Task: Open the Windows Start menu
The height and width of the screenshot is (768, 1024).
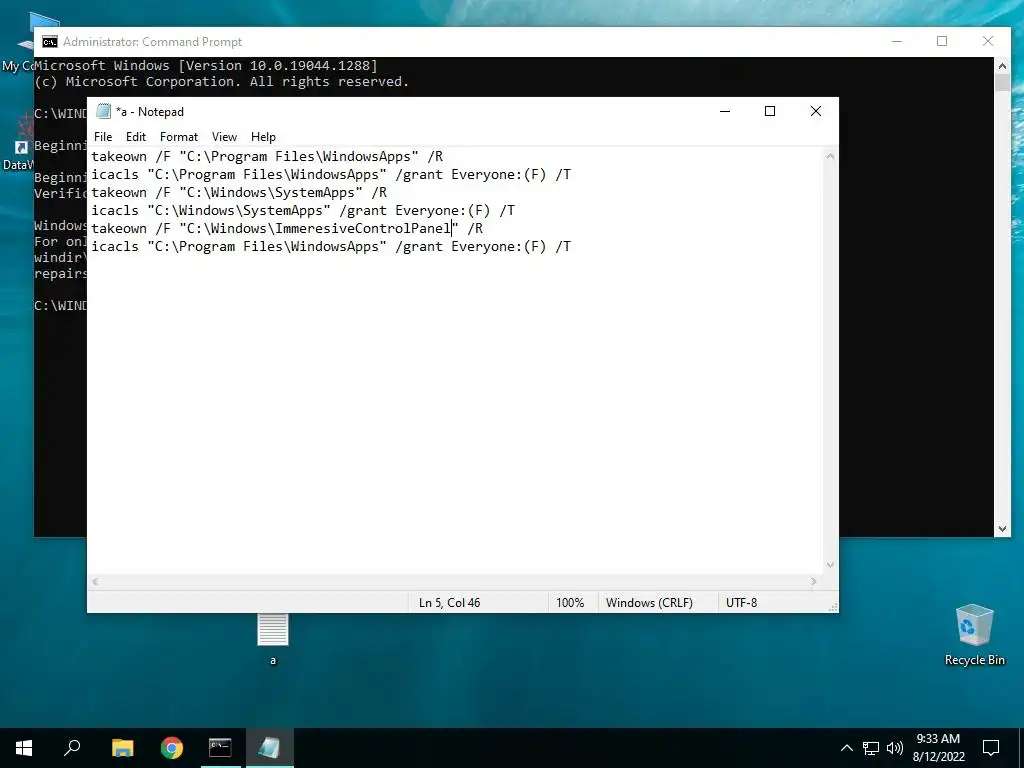Action: (x=24, y=748)
